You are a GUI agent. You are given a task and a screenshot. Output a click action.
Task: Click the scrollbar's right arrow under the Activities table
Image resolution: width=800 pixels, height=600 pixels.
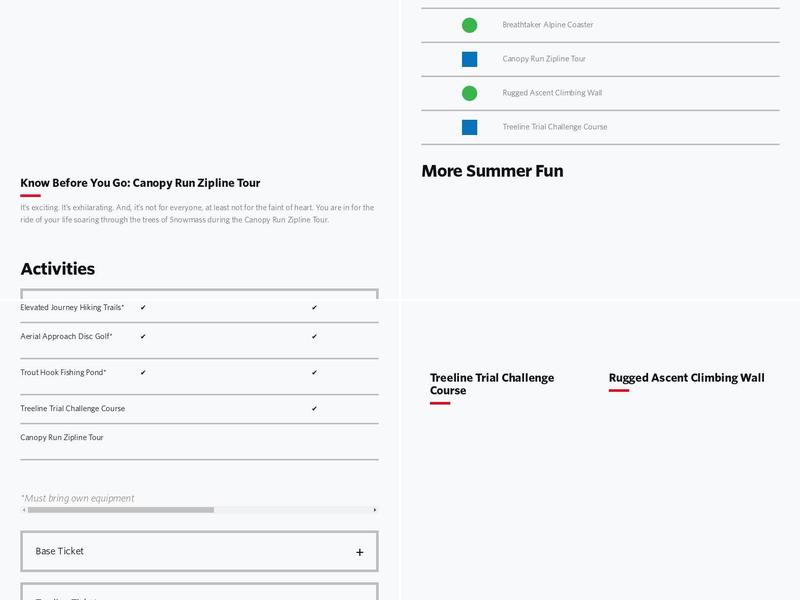(375, 510)
